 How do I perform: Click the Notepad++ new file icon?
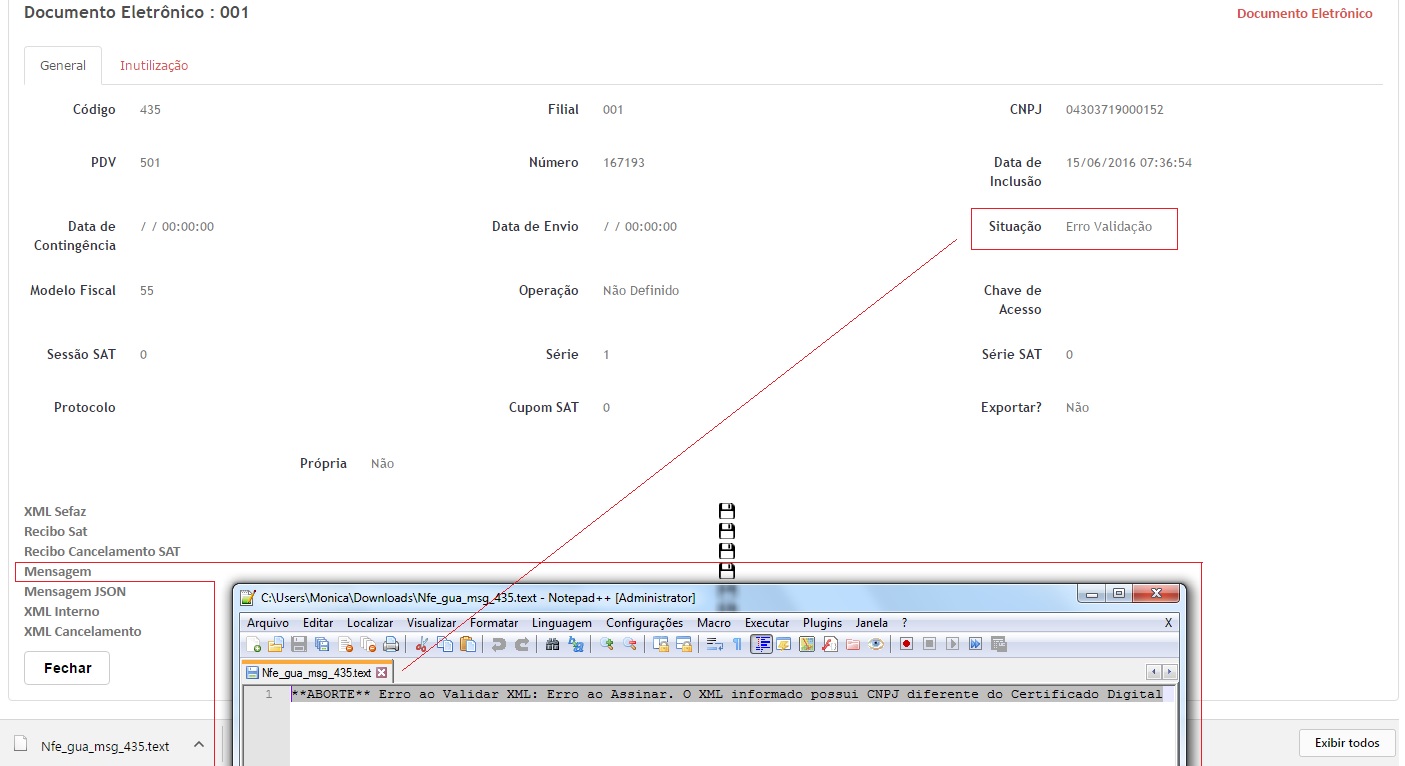tap(255, 645)
